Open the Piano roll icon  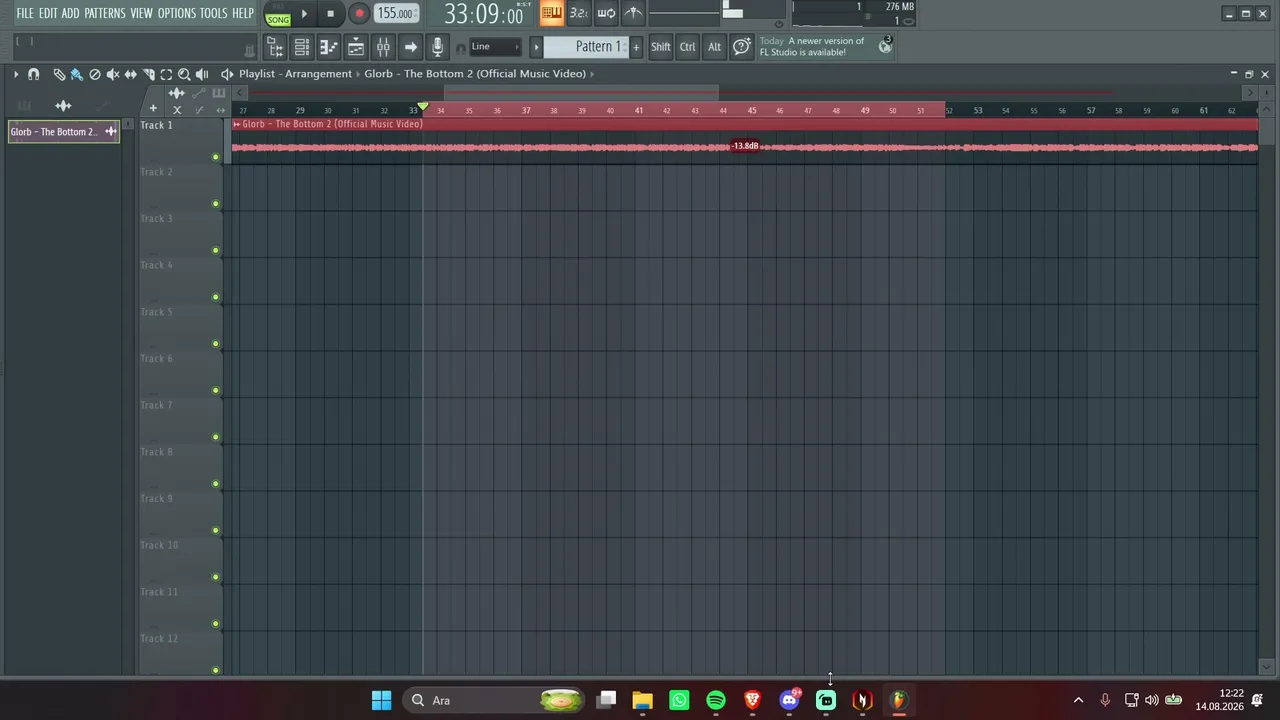(328, 47)
